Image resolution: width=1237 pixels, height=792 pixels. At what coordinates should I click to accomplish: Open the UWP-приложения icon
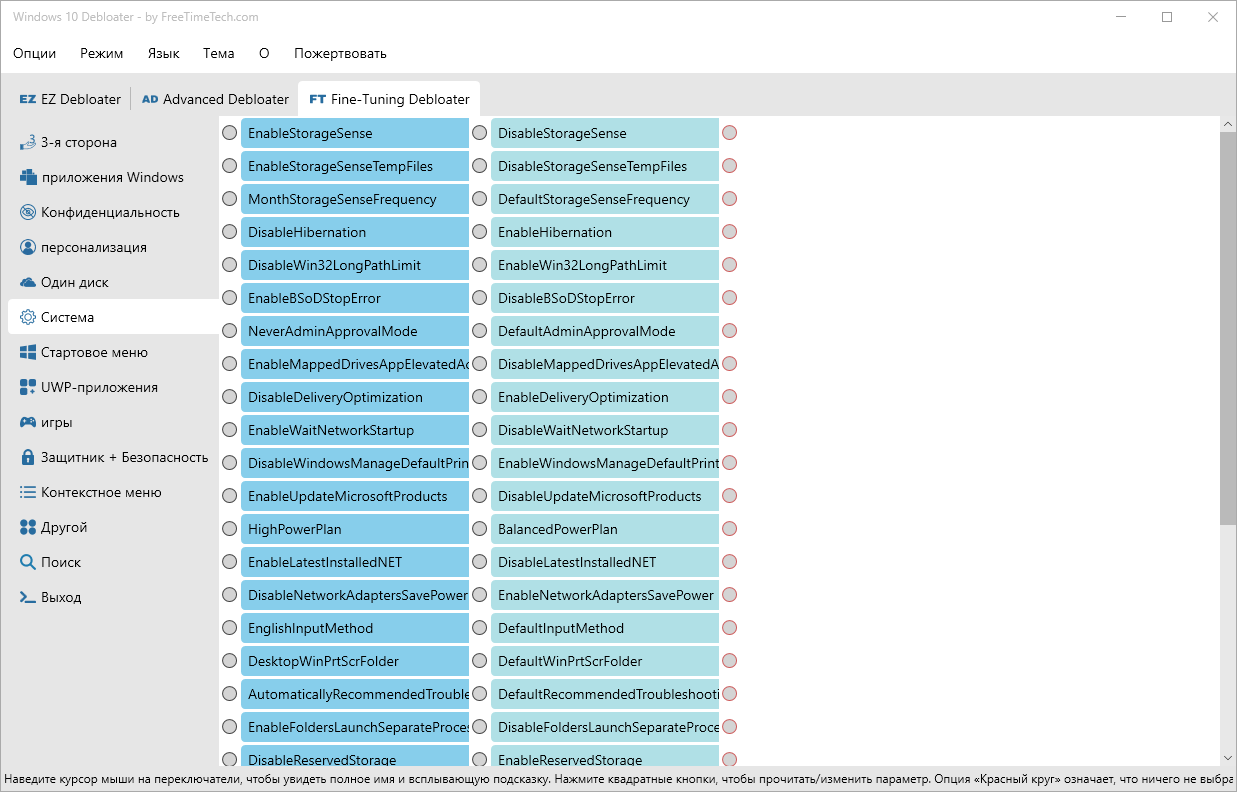tap(28, 387)
